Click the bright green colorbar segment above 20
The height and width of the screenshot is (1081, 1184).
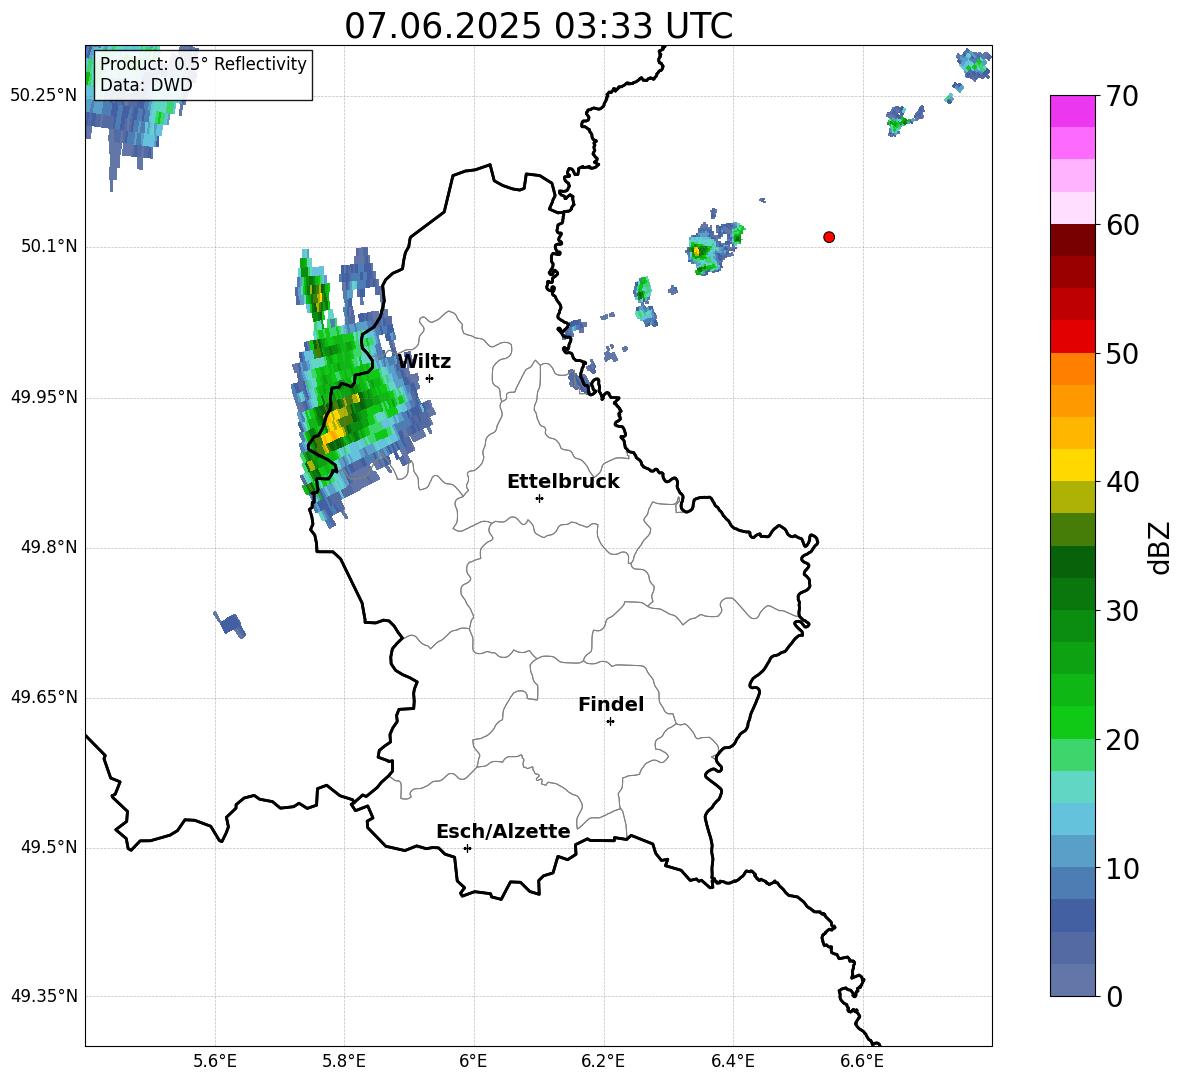click(x=1073, y=722)
